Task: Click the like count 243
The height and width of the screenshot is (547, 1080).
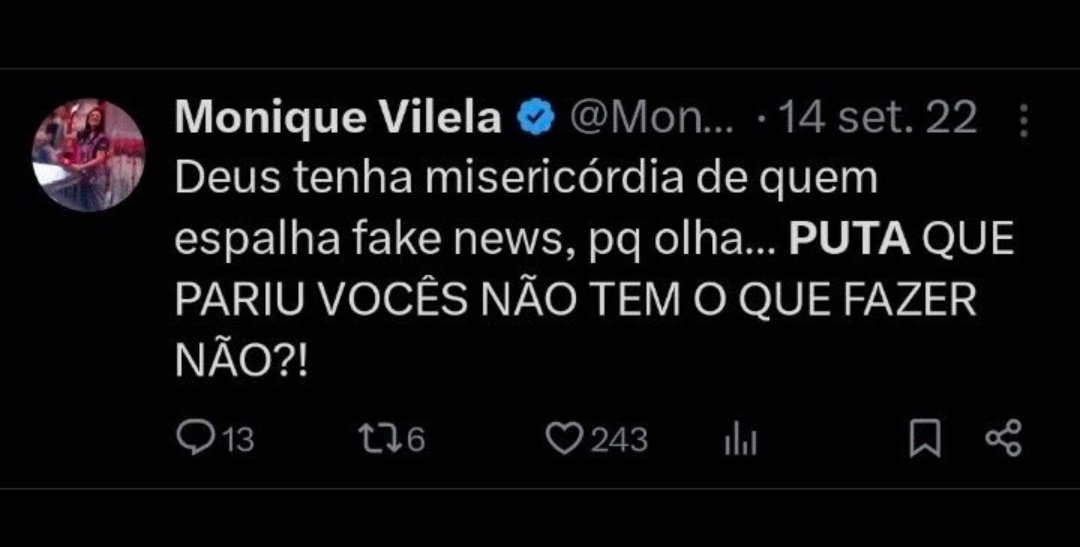Action: [619, 440]
